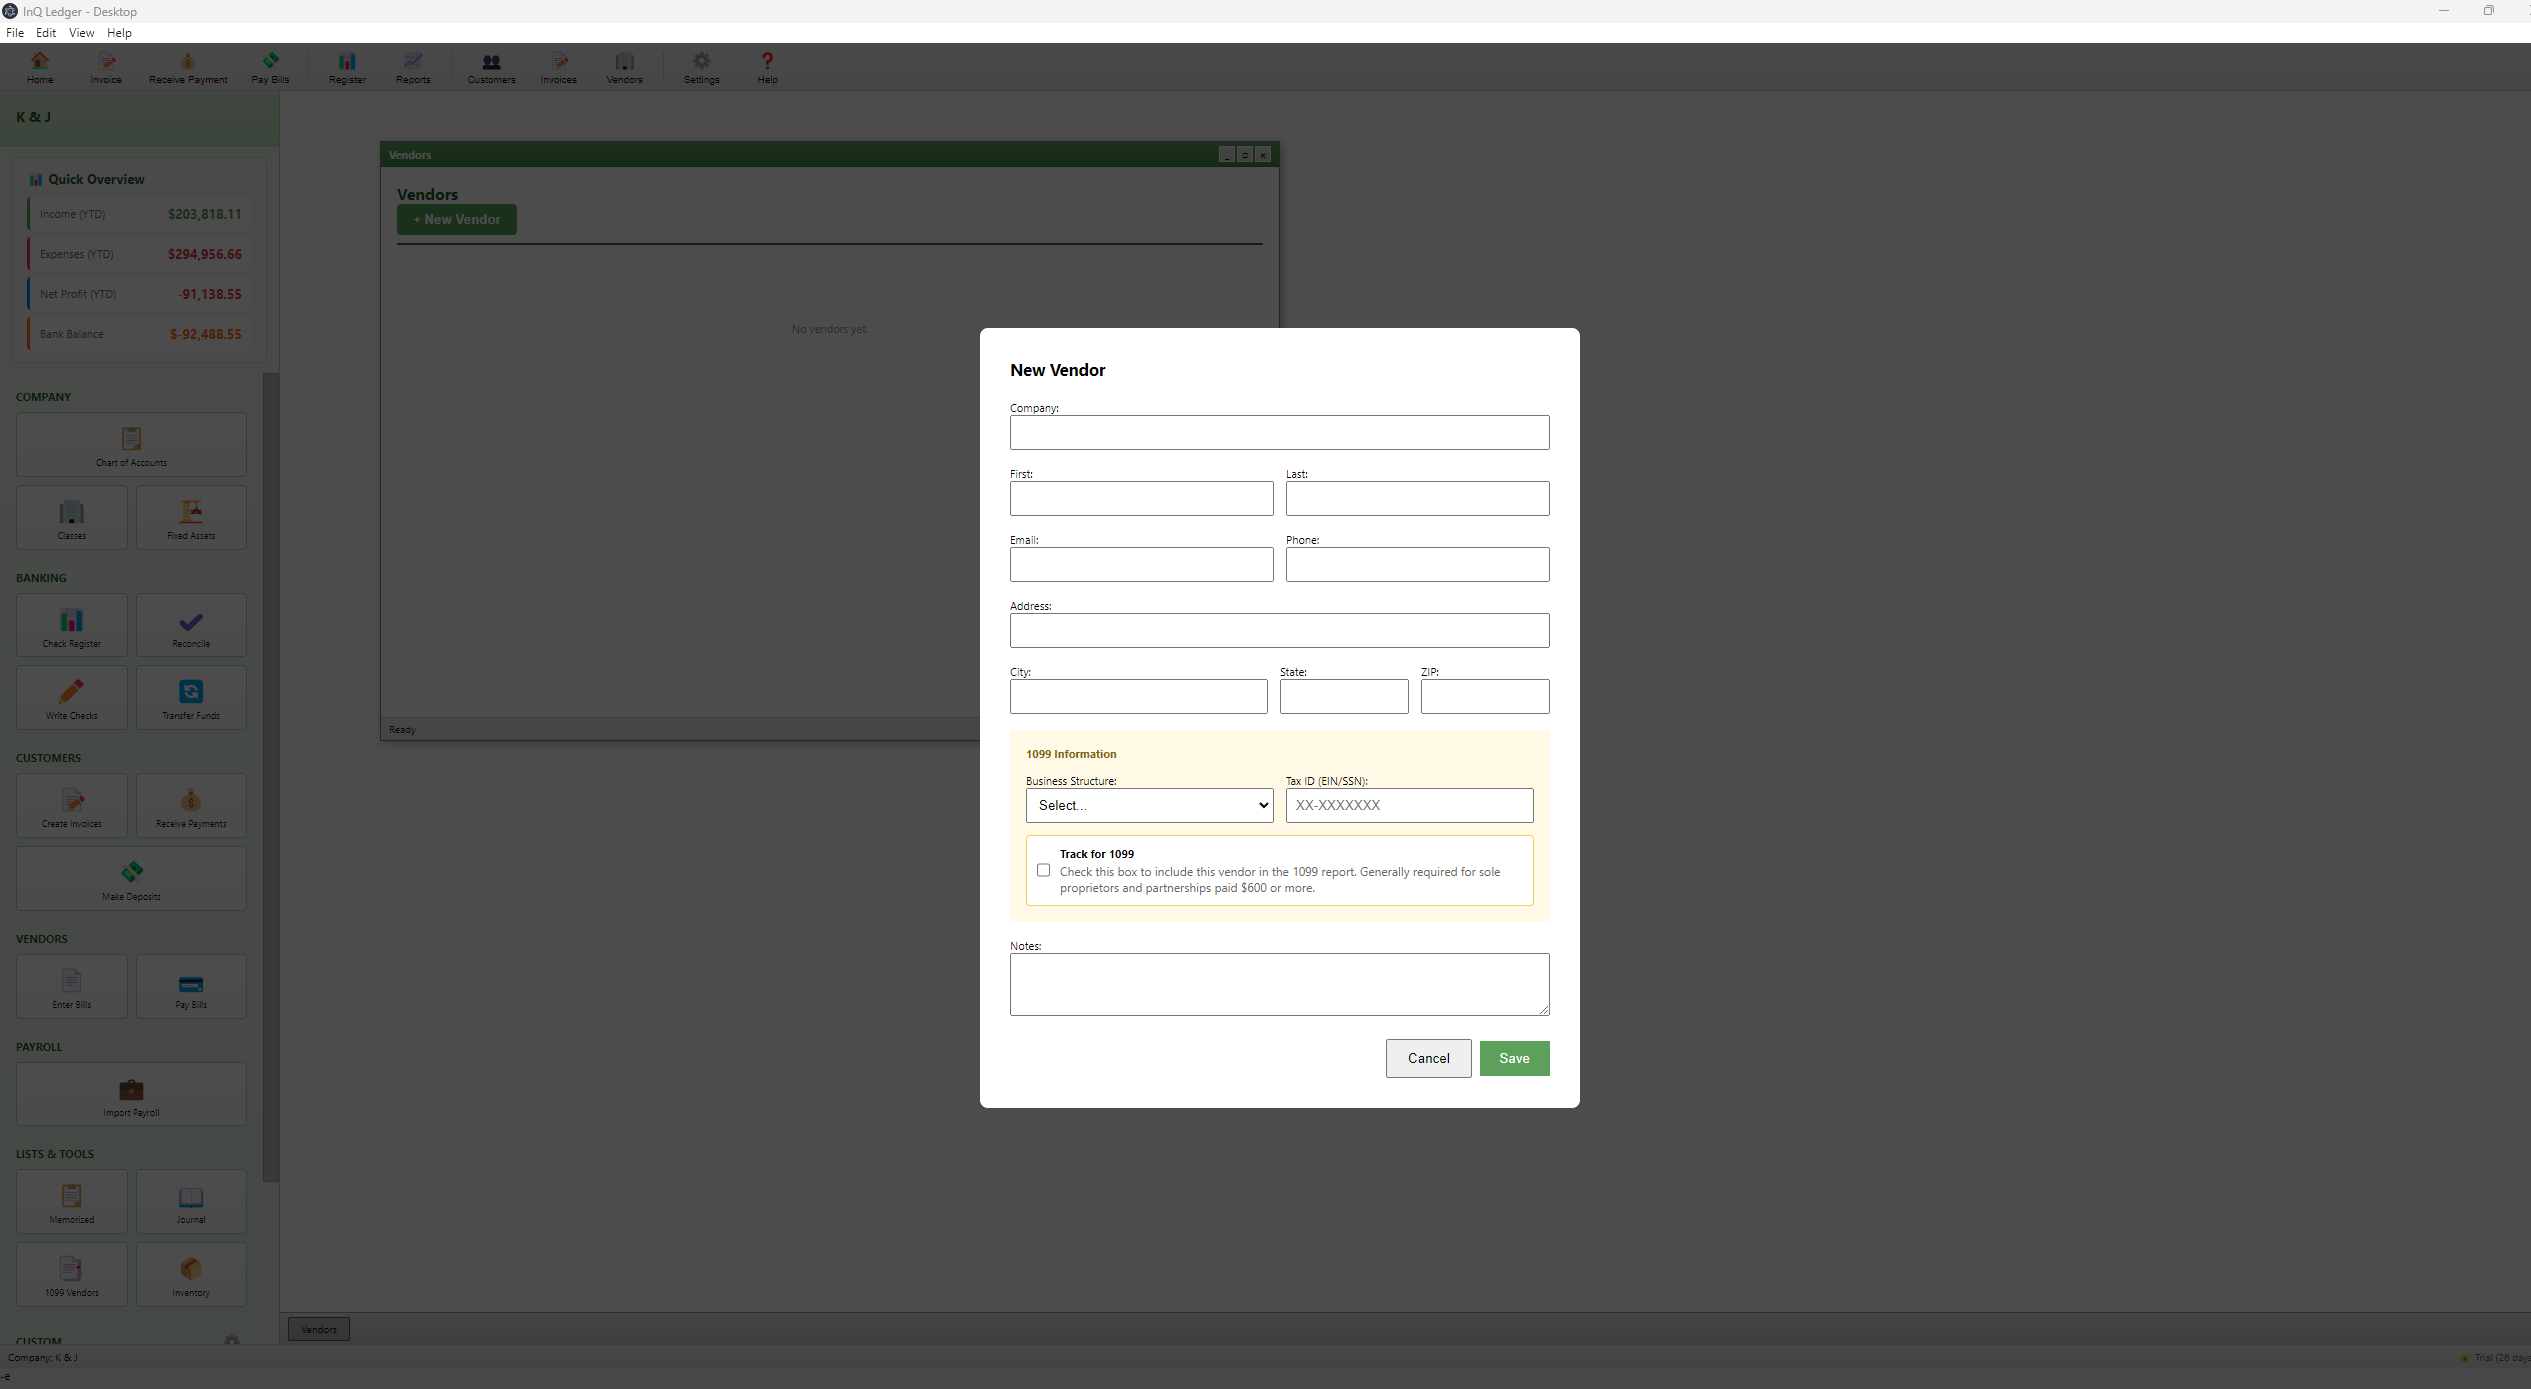Click the + New Vendor button

click(x=457, y=219)
